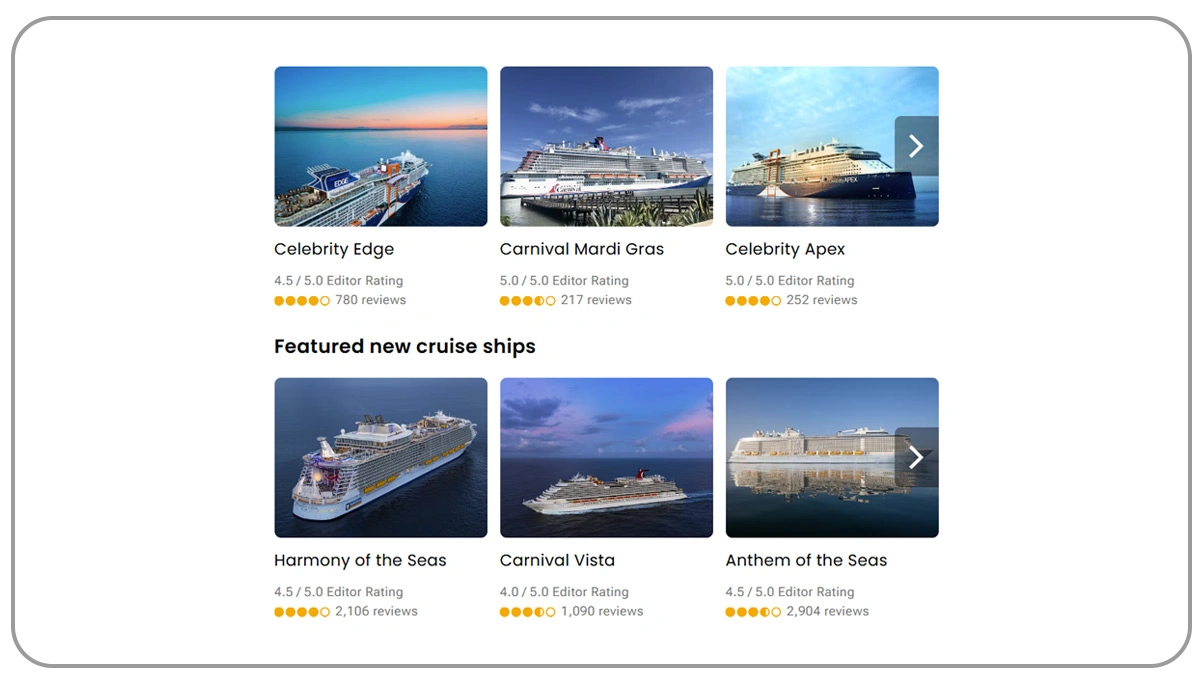Viewport: 1202px width, 684px height.
Task: Click the next arrow beside Anthem of the Seas
Action: click(916, 457)
